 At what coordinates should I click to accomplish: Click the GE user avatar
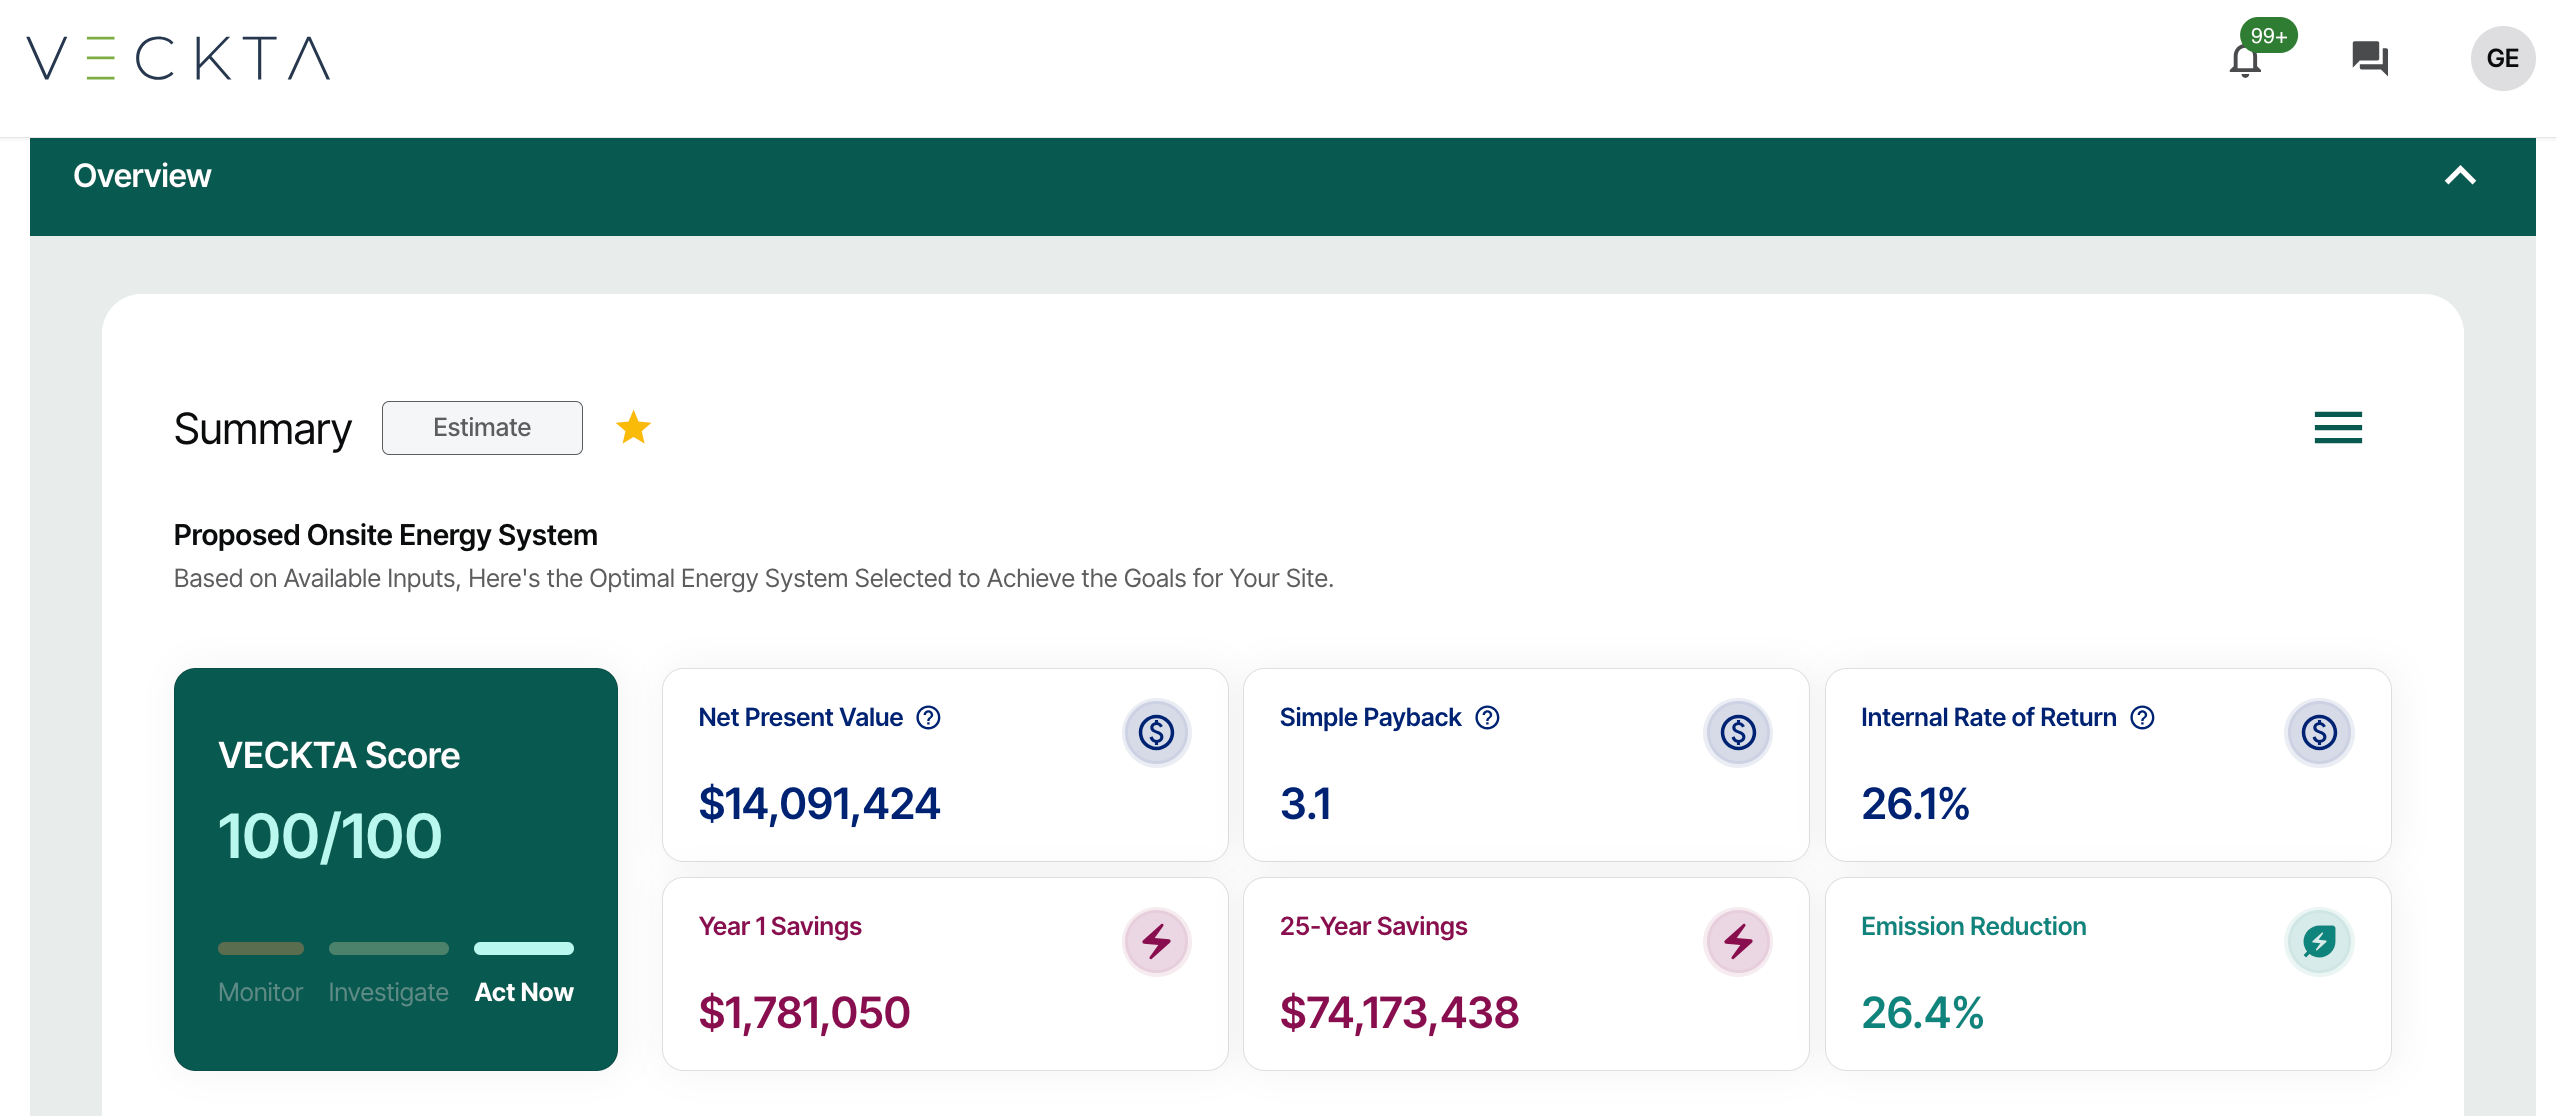point(2502,58)
